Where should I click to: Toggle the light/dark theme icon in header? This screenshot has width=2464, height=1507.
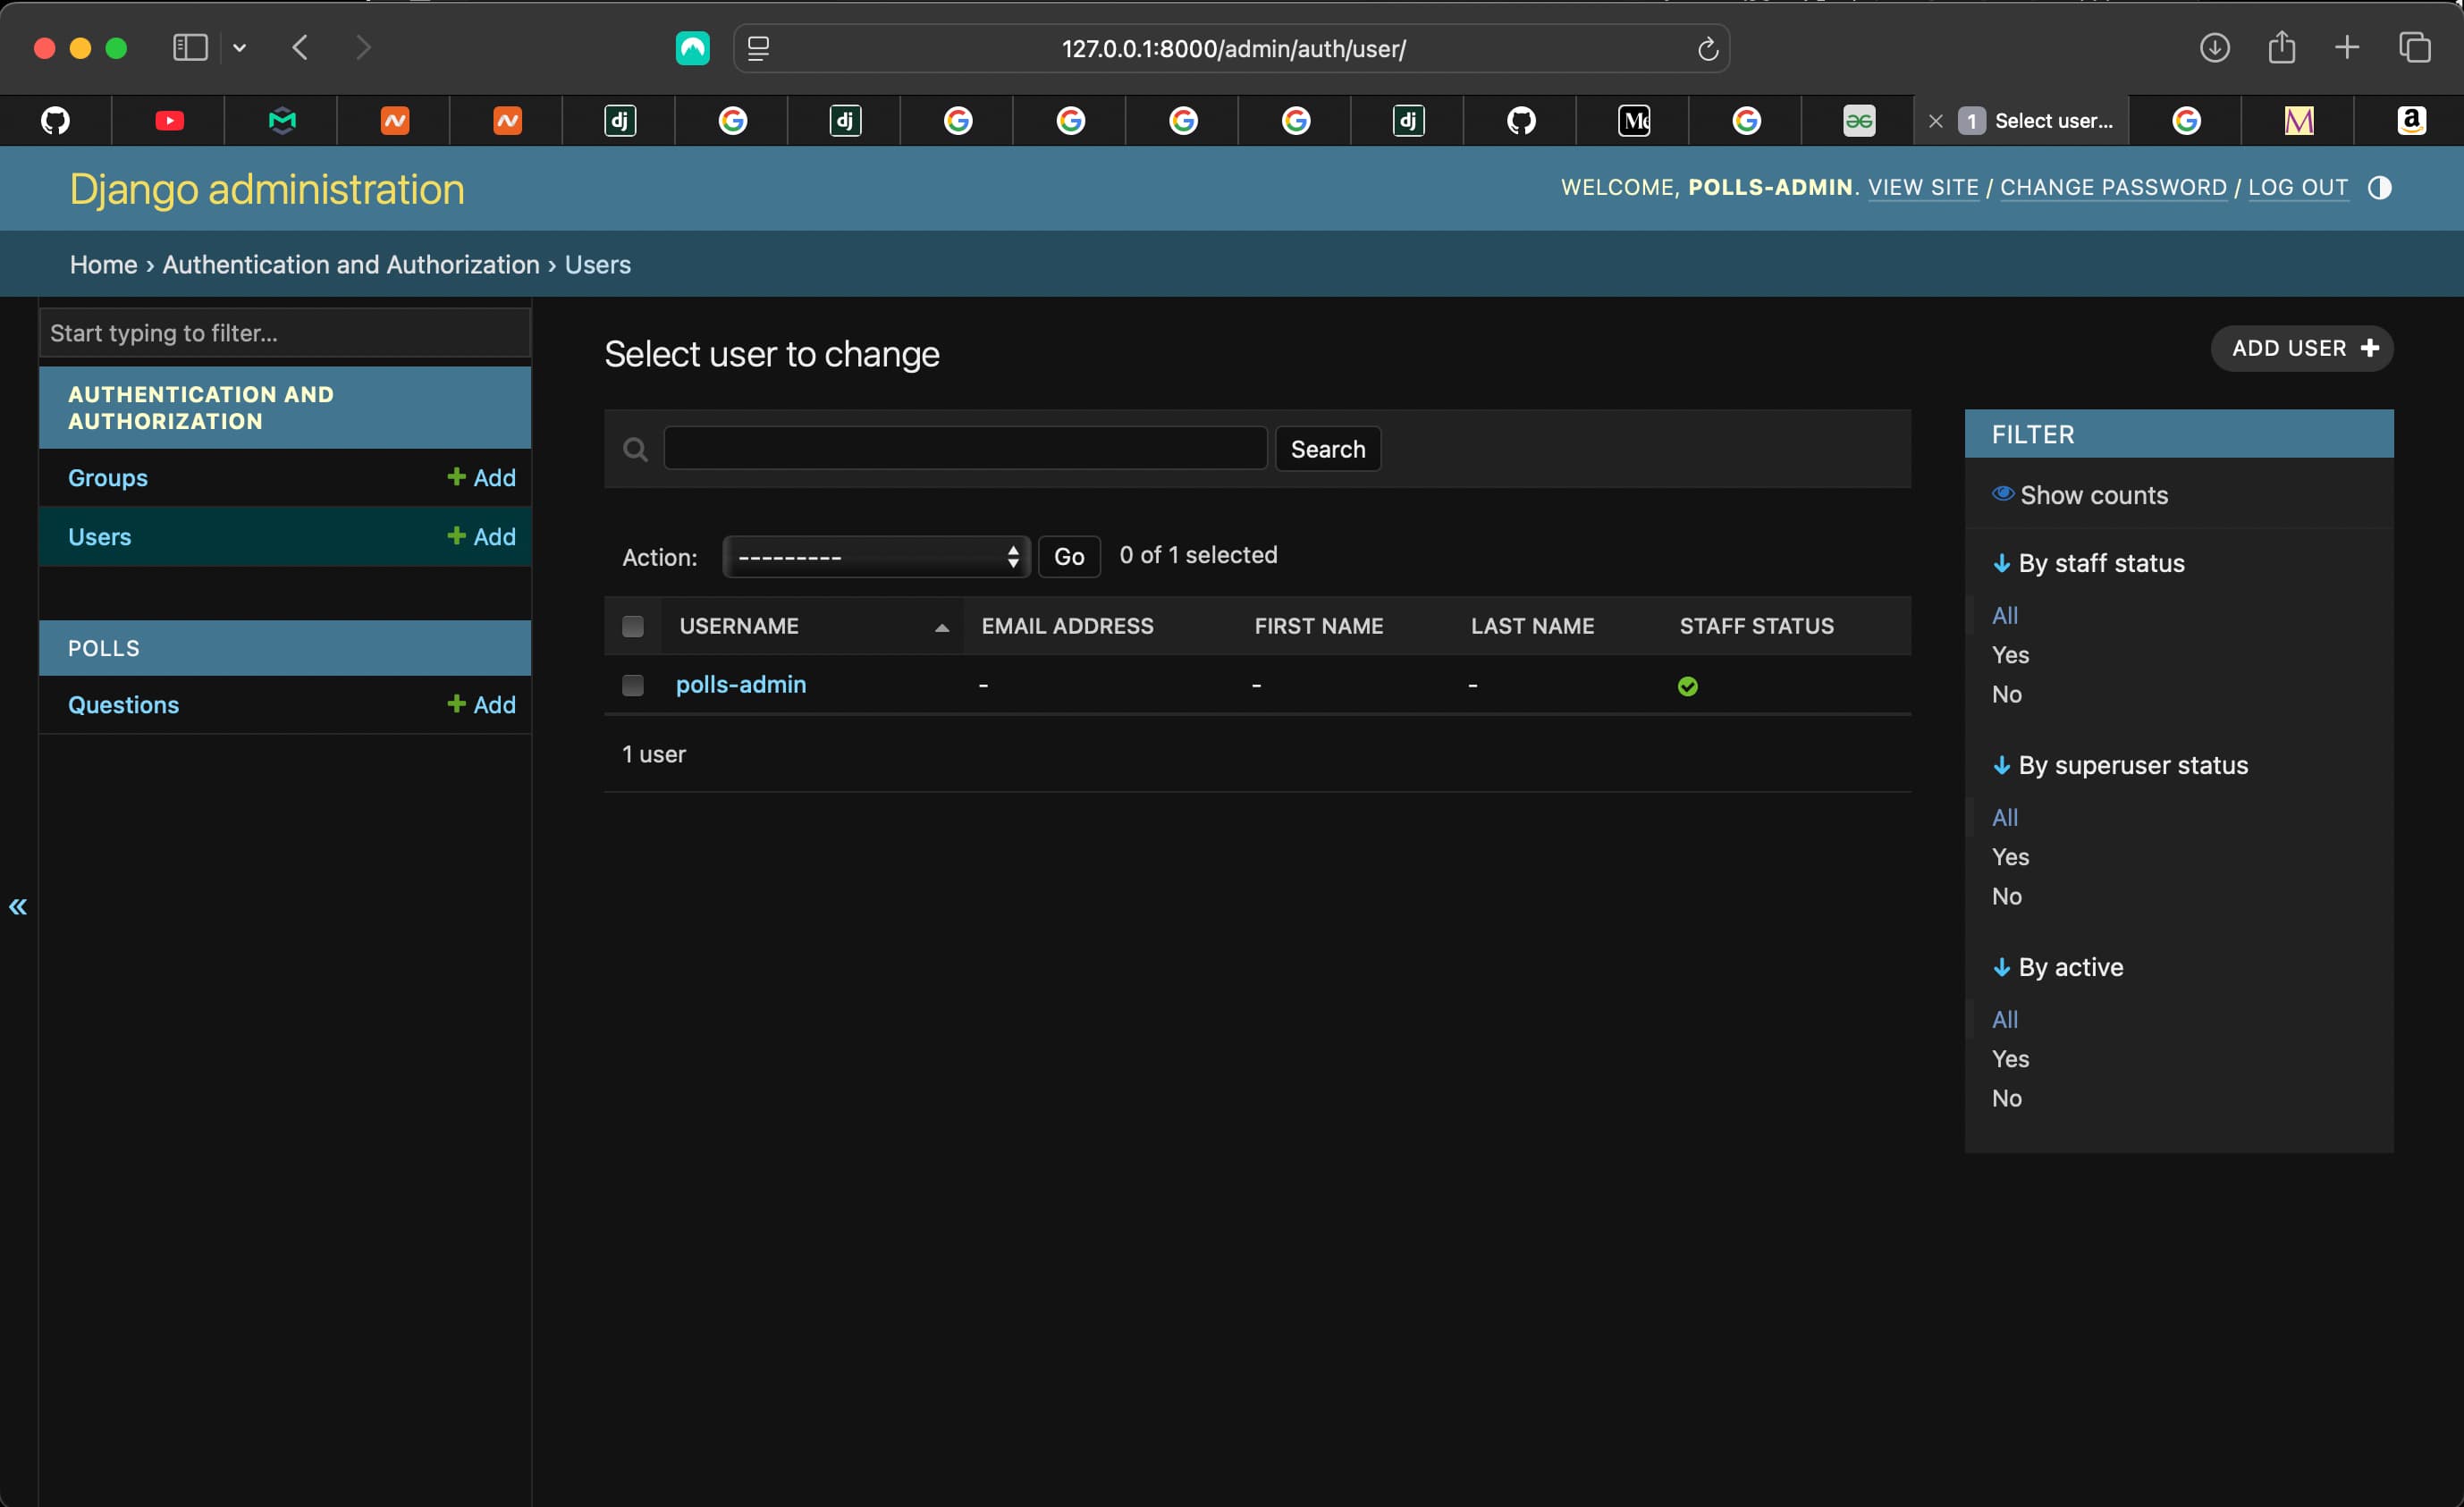(x=2379, y=188)
